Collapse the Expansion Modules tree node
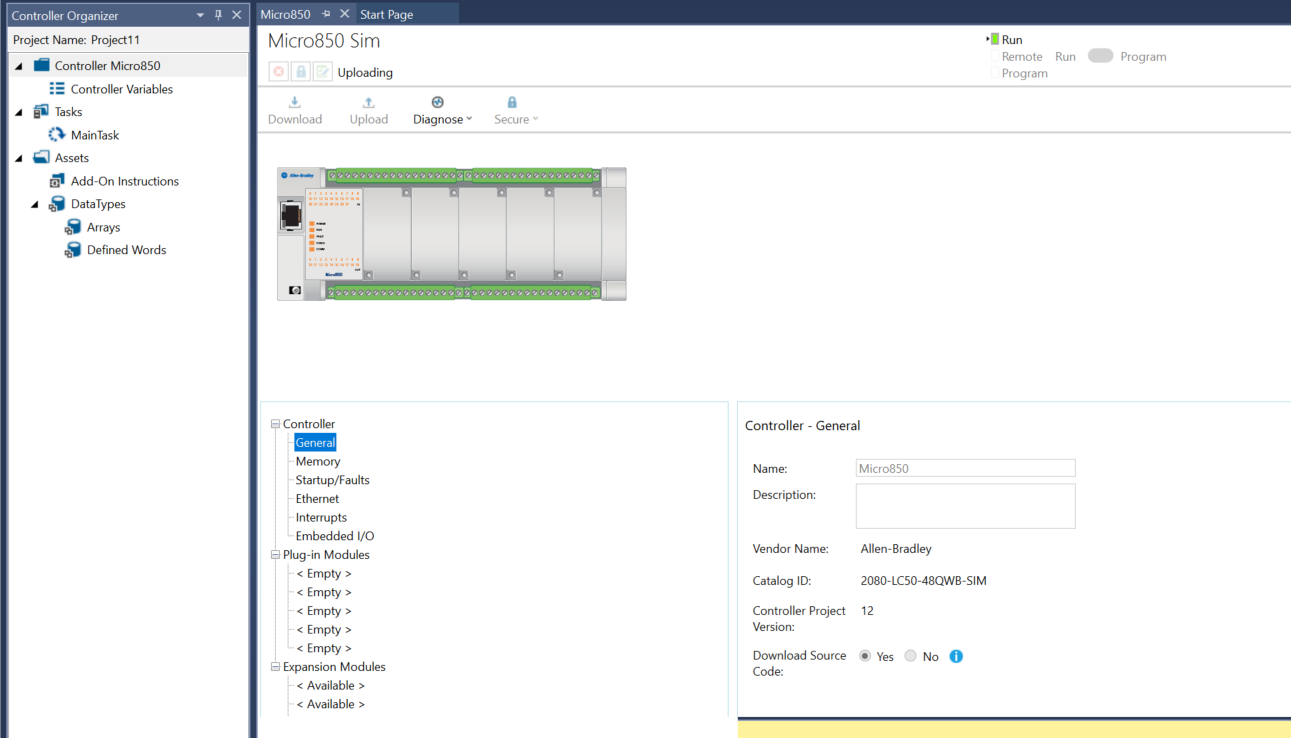Image resolution: width=1291 pixels, height=738 pixels. point(275,666)
